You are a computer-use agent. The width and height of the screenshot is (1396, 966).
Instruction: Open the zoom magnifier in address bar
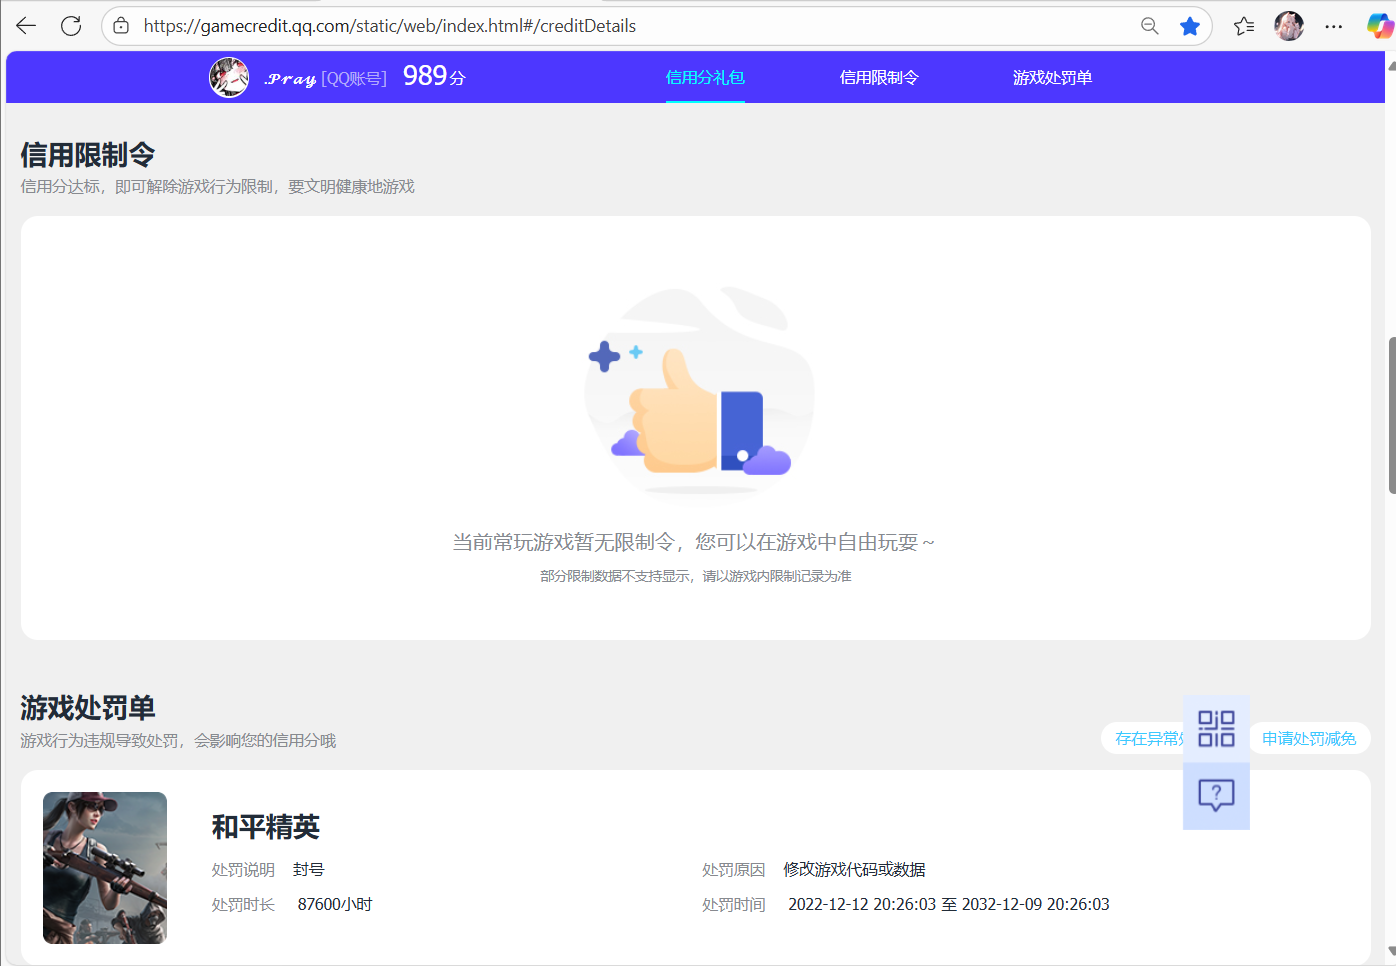pos(1150,26)
